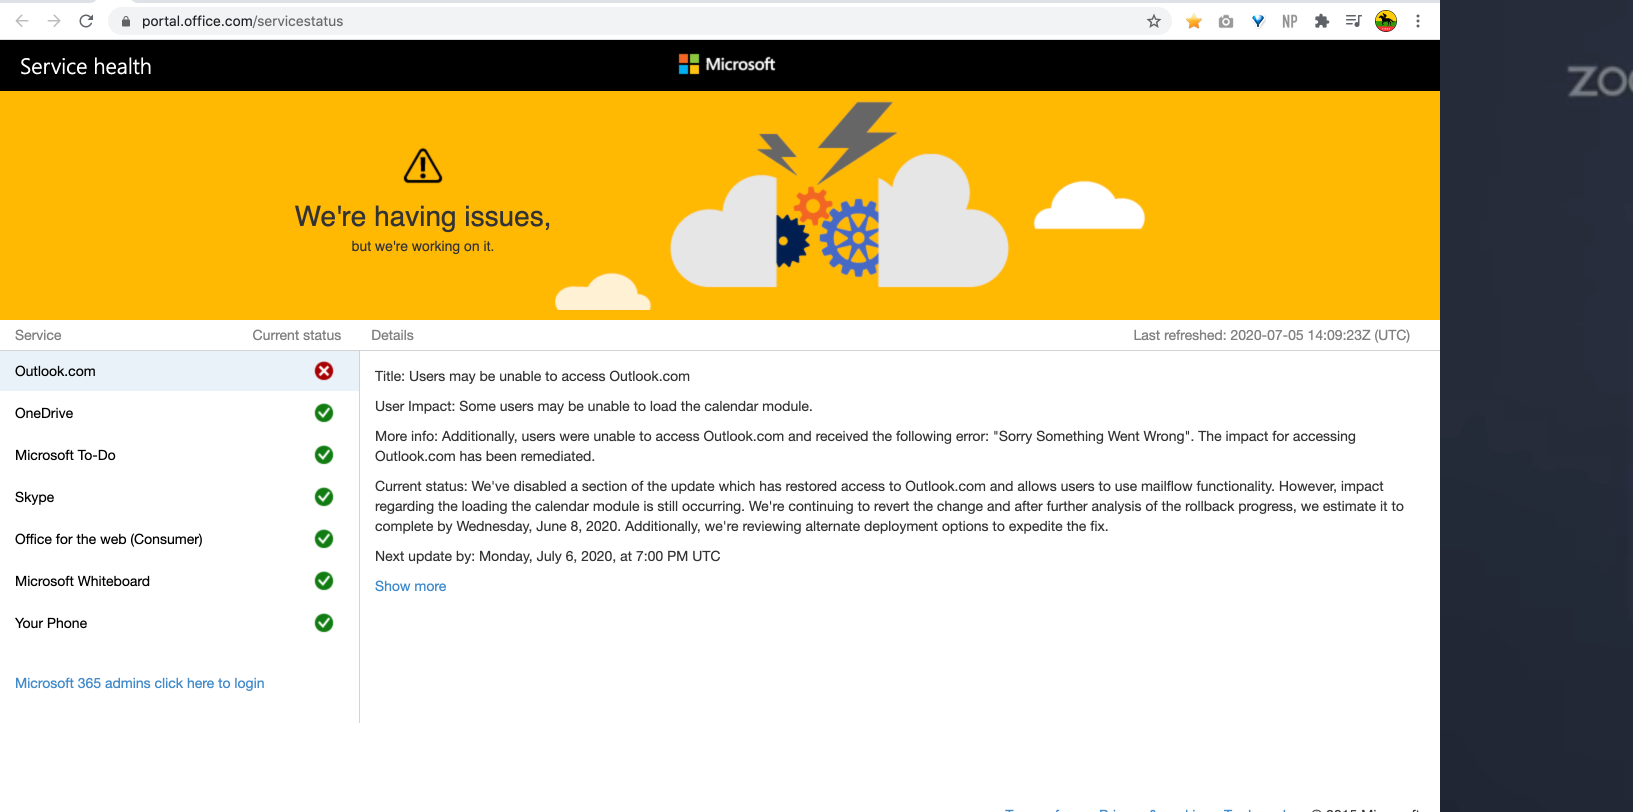The height and width of the screenshot is (812, 1633).
Task: Click the "We're having issues," heading
Action: [x=423, y=217]
